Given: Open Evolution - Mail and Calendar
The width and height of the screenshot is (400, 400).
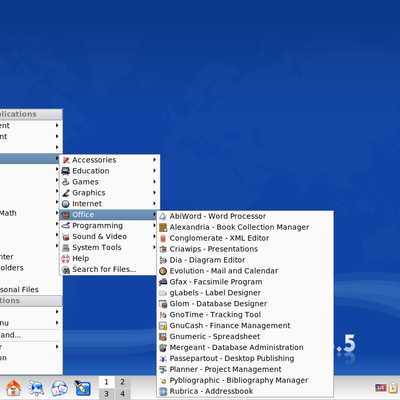Looking at the screenshot, I should click(x=245, y=271).
